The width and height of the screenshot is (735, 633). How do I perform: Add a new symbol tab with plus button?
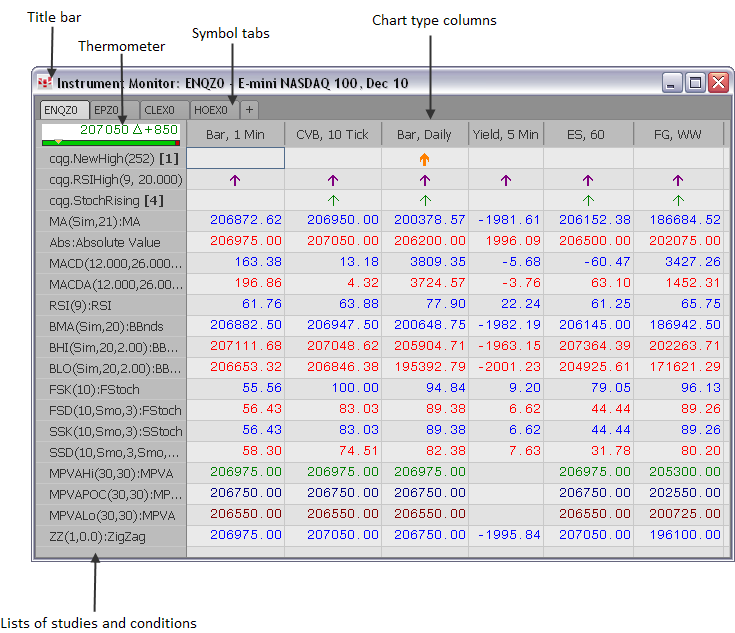coord(249,109)
